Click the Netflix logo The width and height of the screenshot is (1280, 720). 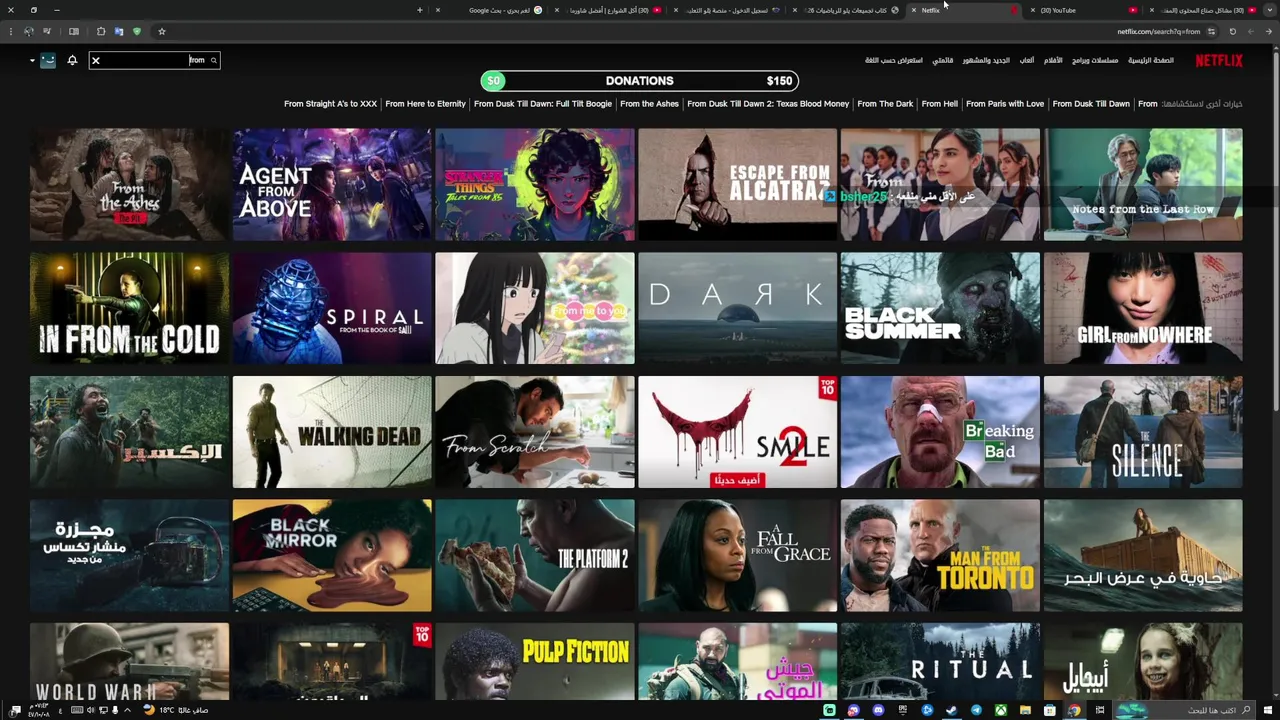[x=1219, y=60]
